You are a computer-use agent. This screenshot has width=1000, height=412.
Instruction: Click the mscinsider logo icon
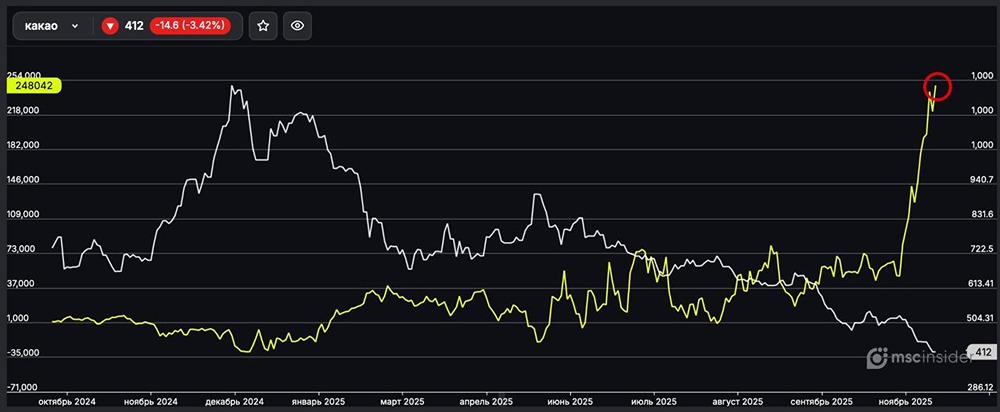tap(875, 357)
